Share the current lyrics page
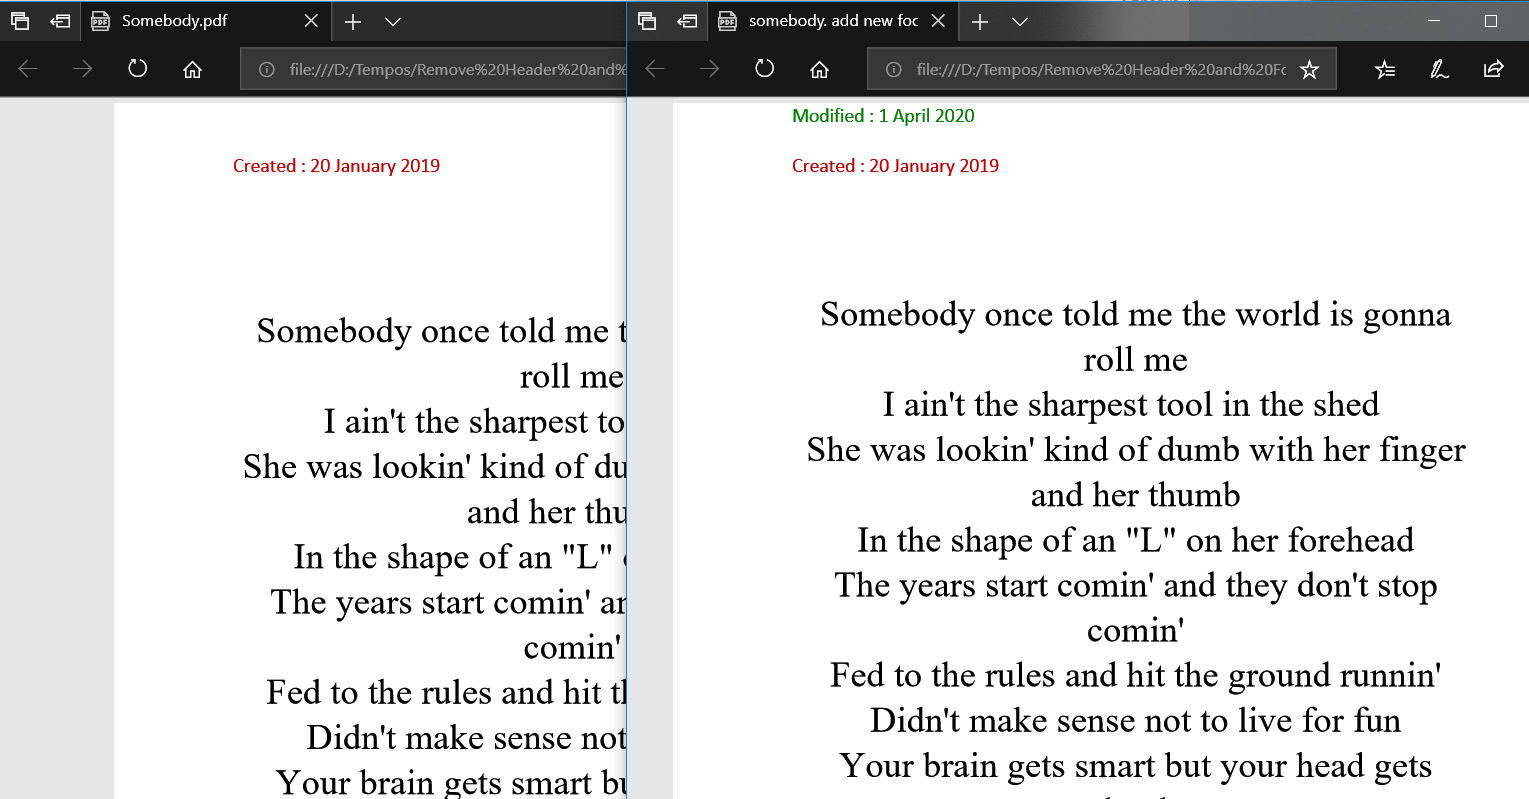Viewport: 1529px width, 799px height. (1493, 68)
